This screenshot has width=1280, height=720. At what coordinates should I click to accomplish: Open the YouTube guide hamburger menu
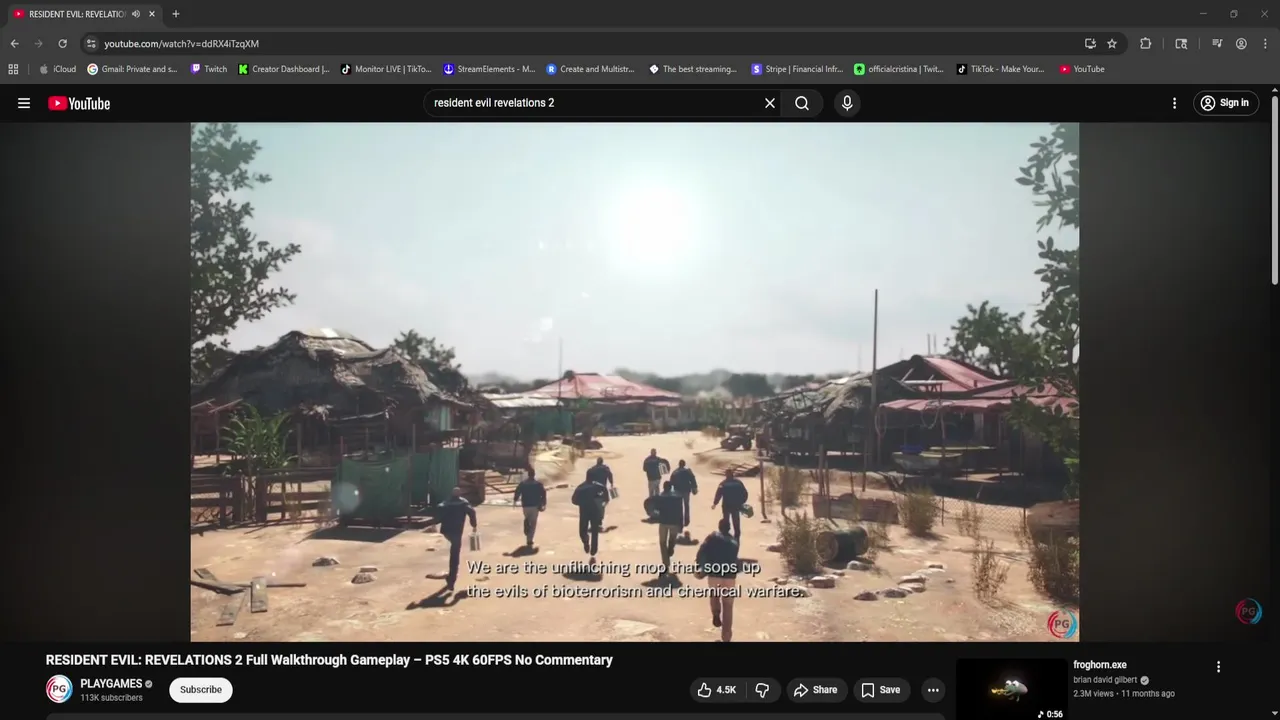24,103
